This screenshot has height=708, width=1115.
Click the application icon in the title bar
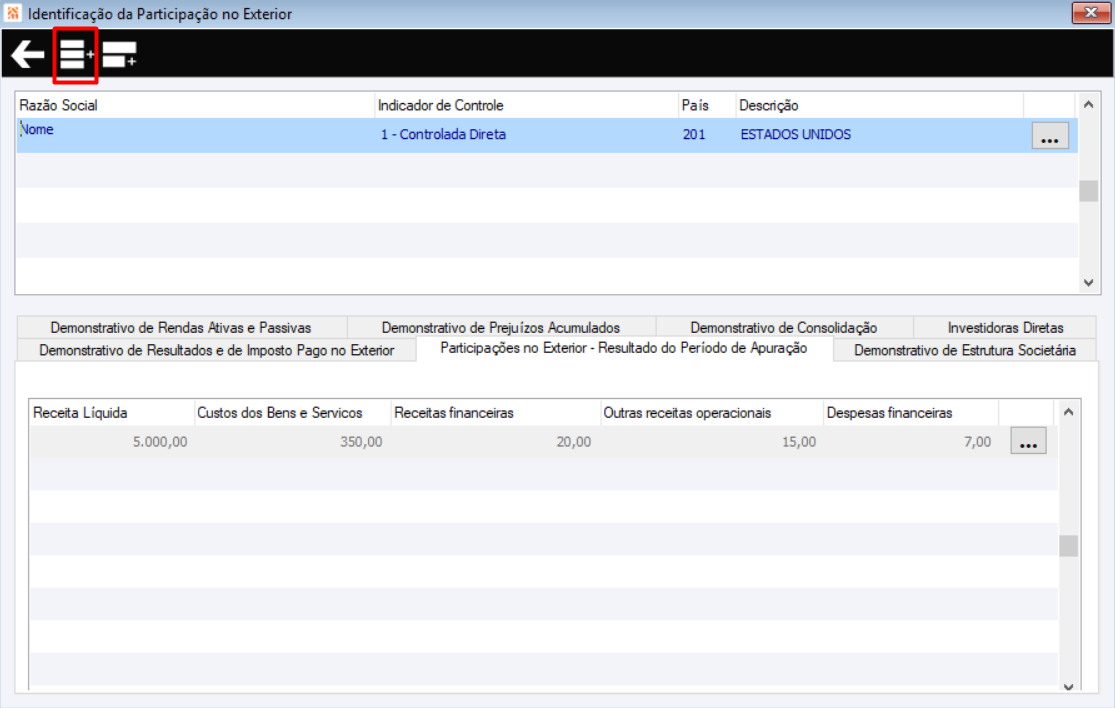(x=13, y=13)
